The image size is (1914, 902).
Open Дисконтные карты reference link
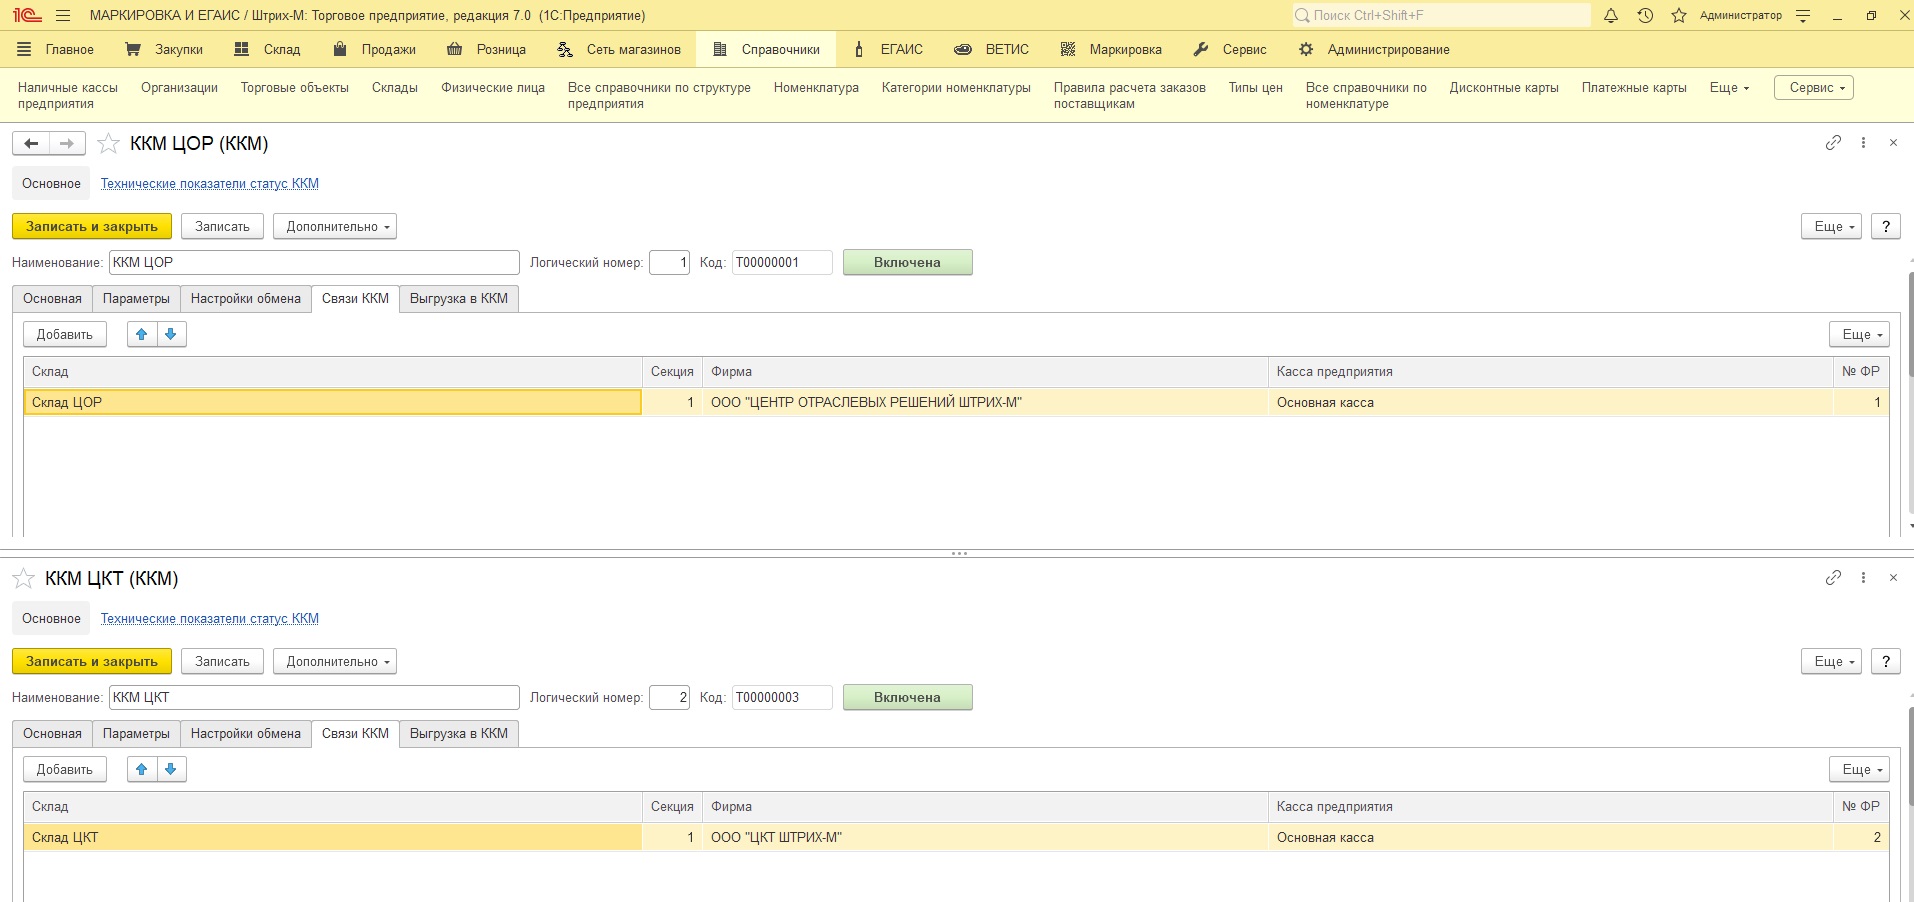(1504, 88)
